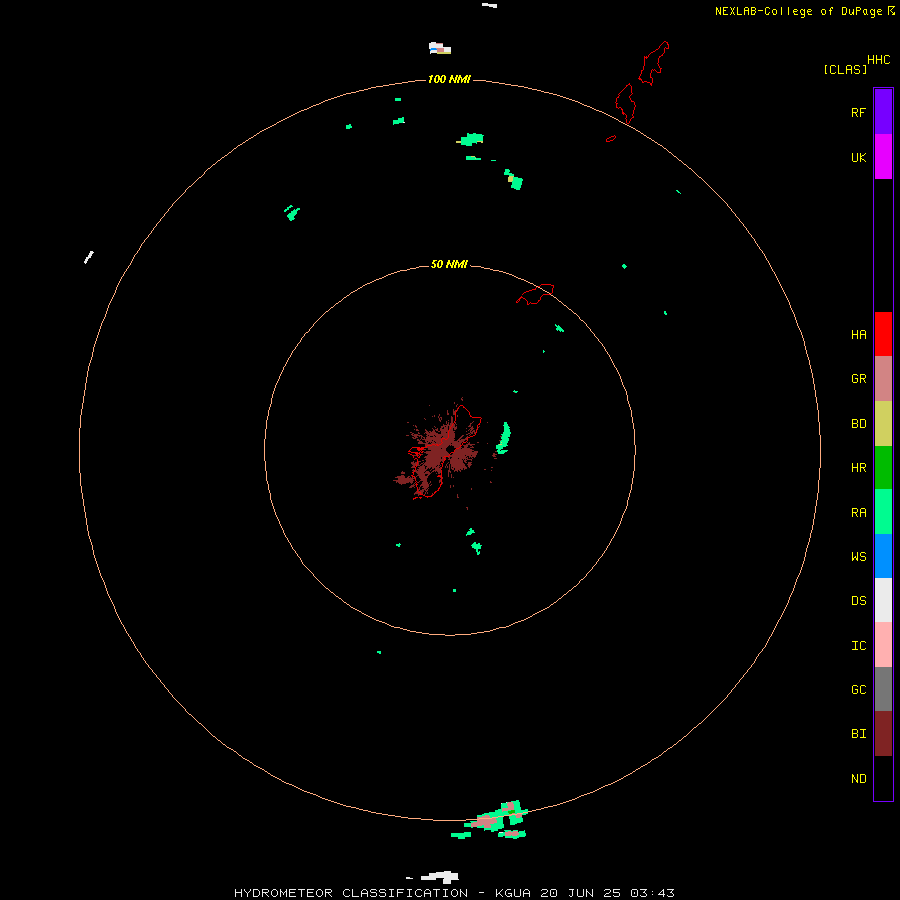900x900 pixels.
Task: Click the NEXLAB-College of DuPage credit text
Action: 798,11
